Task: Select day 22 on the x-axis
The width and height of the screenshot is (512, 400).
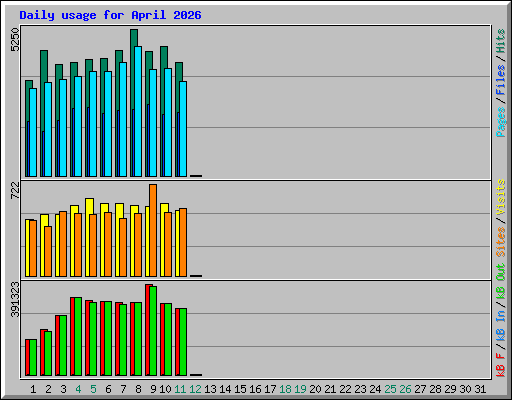Action: click(x=345, y=389)
